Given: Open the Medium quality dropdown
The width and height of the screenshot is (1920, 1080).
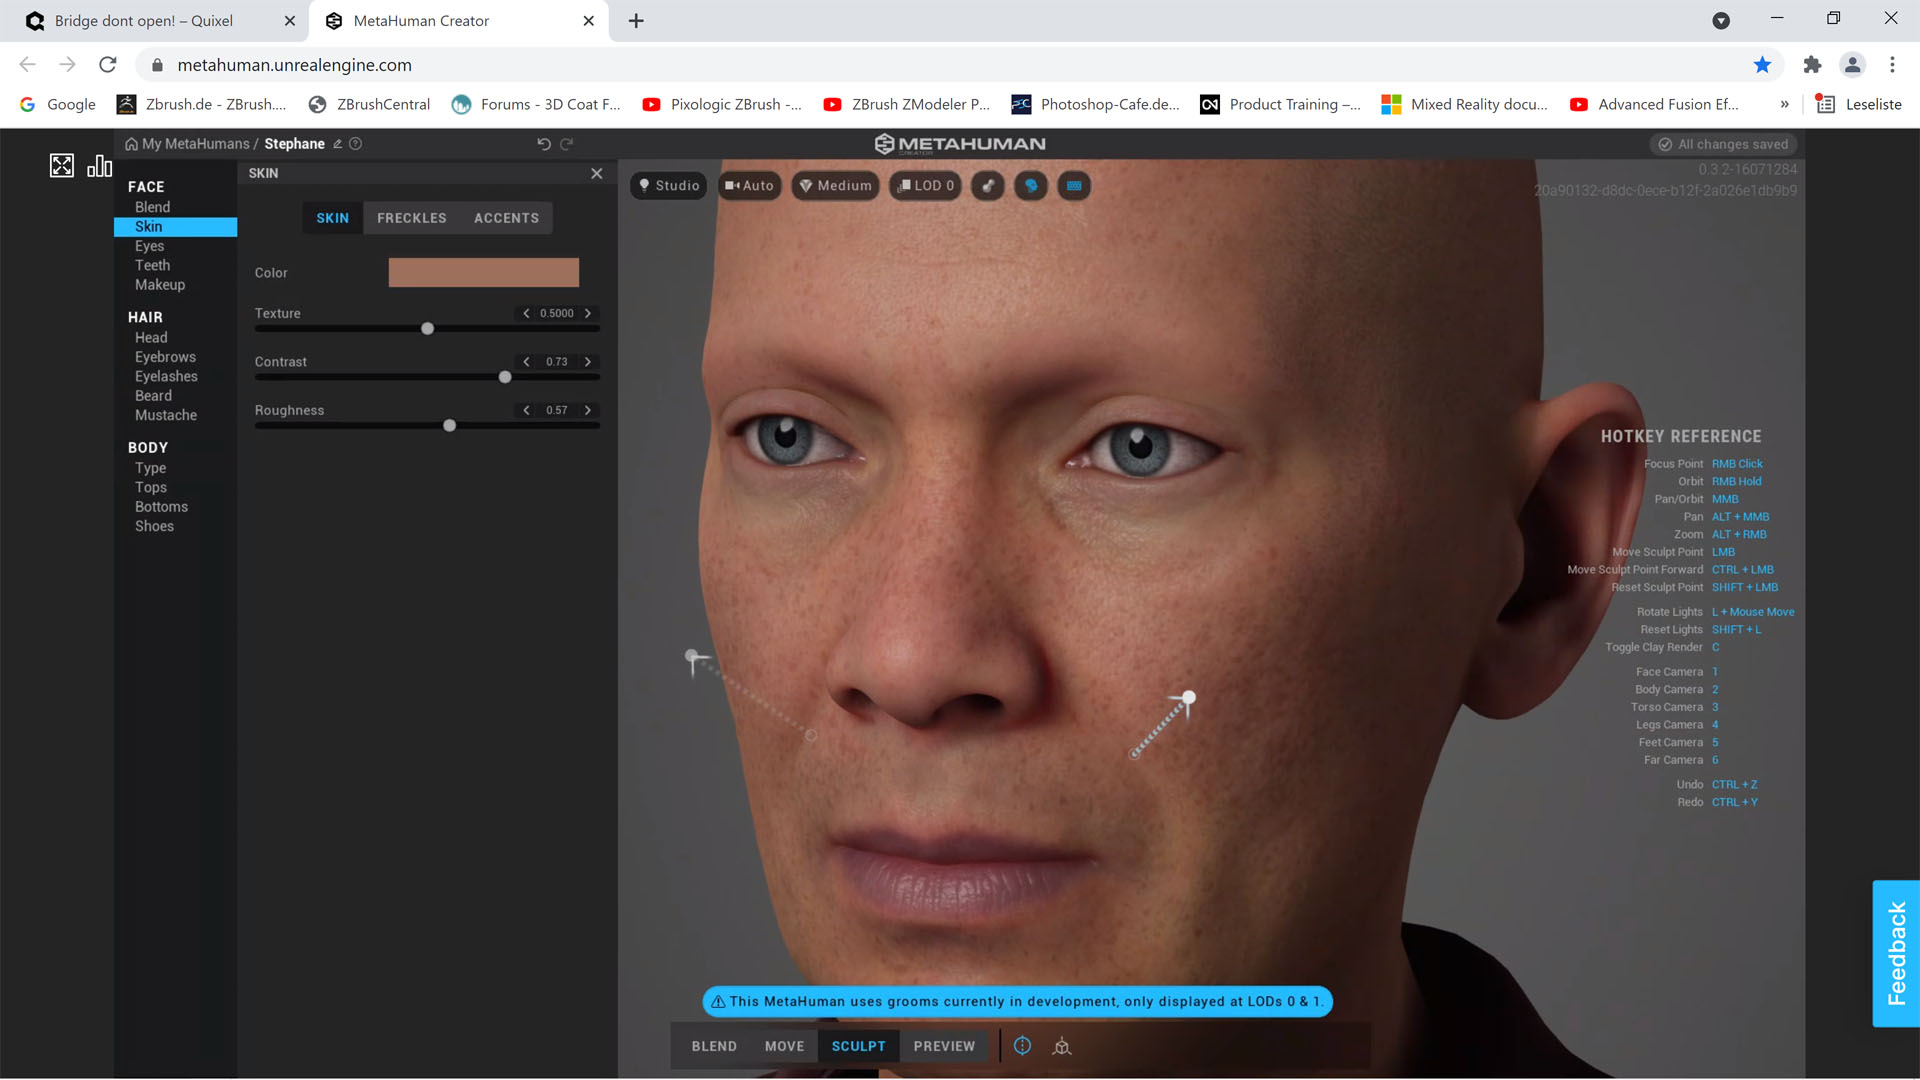Looking at the screenshot, I should pos(836,186).
